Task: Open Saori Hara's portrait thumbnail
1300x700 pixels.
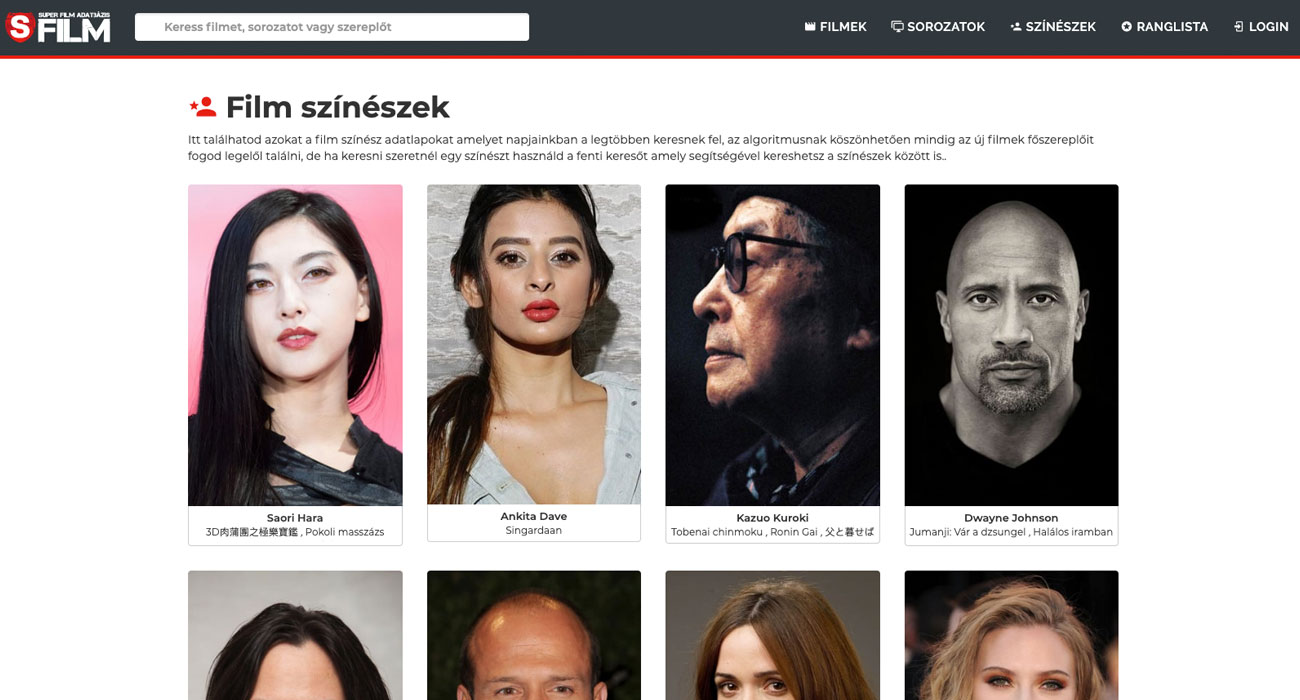Action: coord(295,345)
